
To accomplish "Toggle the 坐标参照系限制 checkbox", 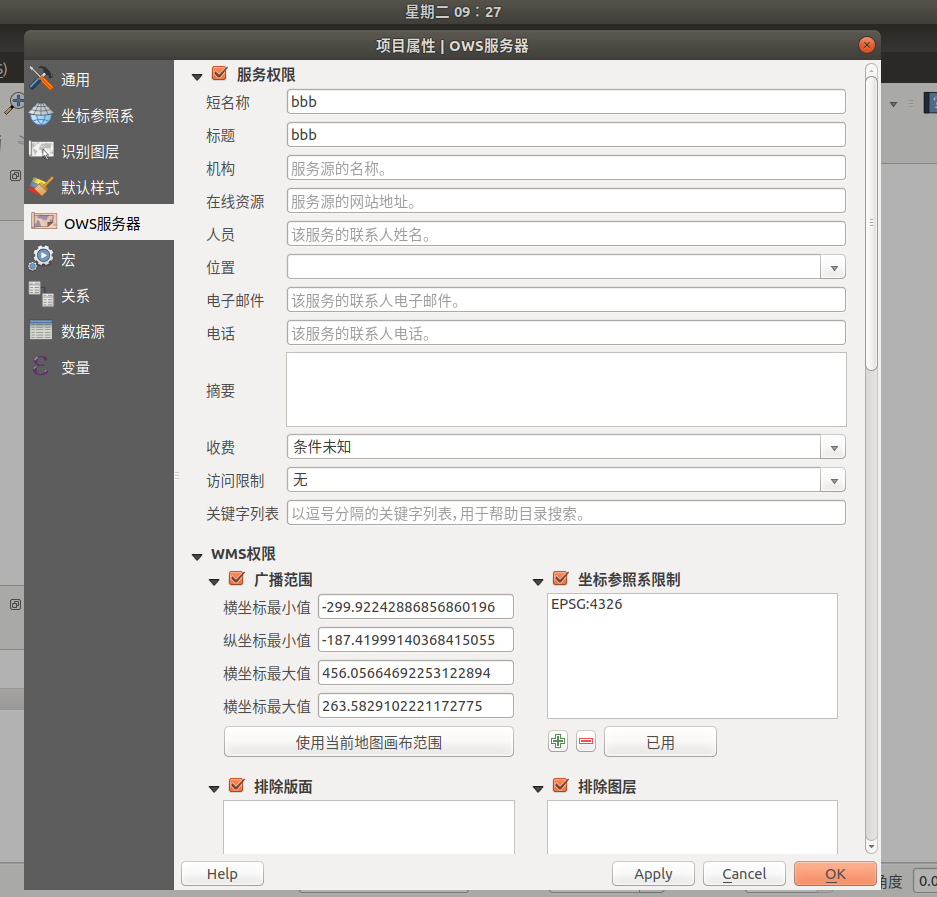I will [x=561, y=578].
